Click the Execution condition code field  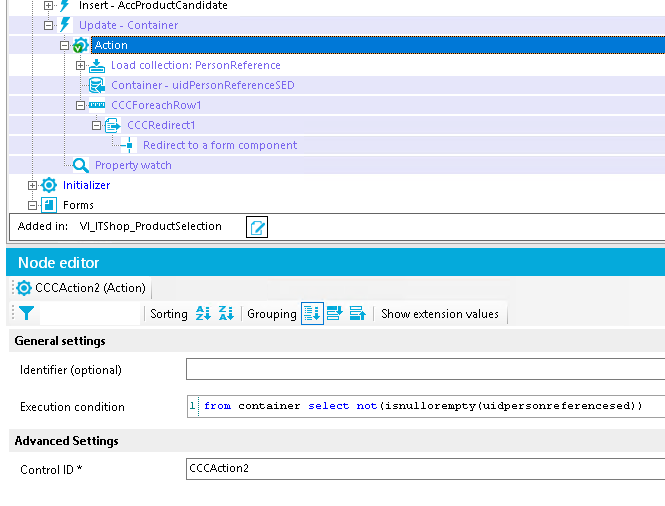[x=425, y=406]
